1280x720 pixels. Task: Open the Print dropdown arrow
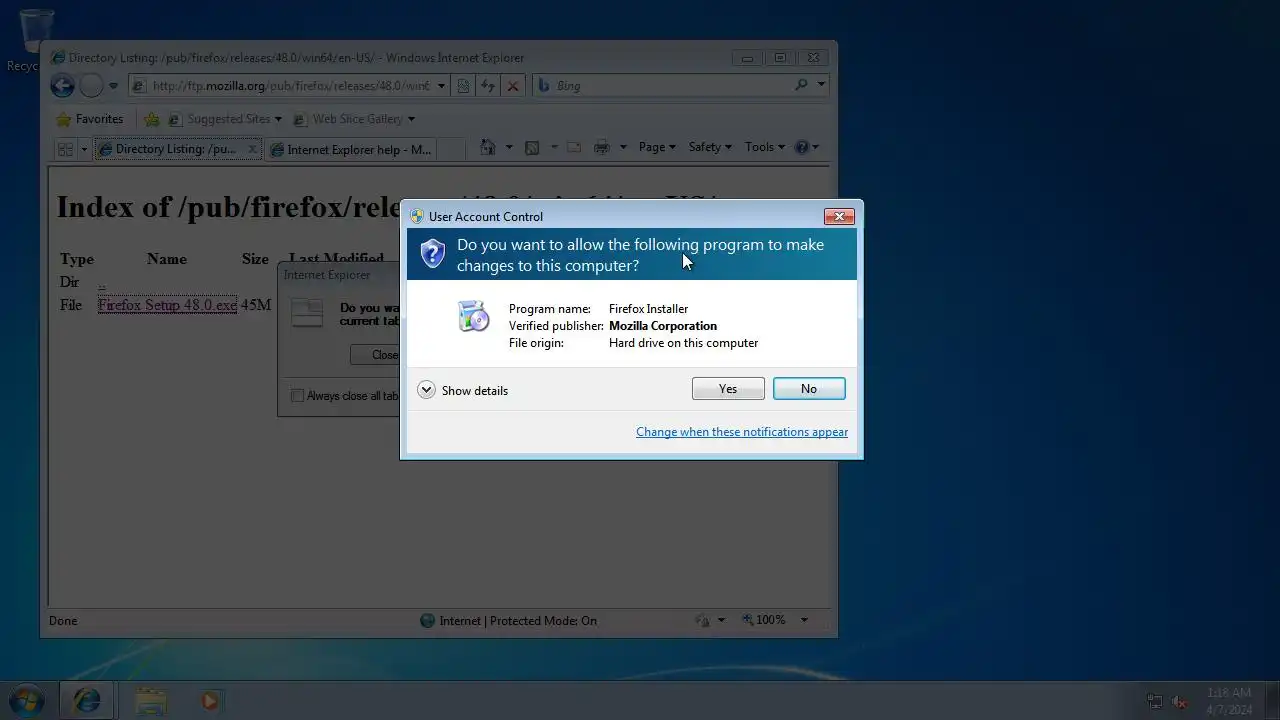[622, 147]
